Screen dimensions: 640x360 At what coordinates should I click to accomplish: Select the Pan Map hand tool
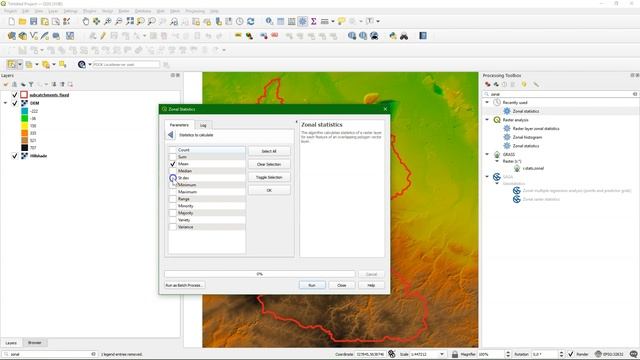[x=85, y=21]
